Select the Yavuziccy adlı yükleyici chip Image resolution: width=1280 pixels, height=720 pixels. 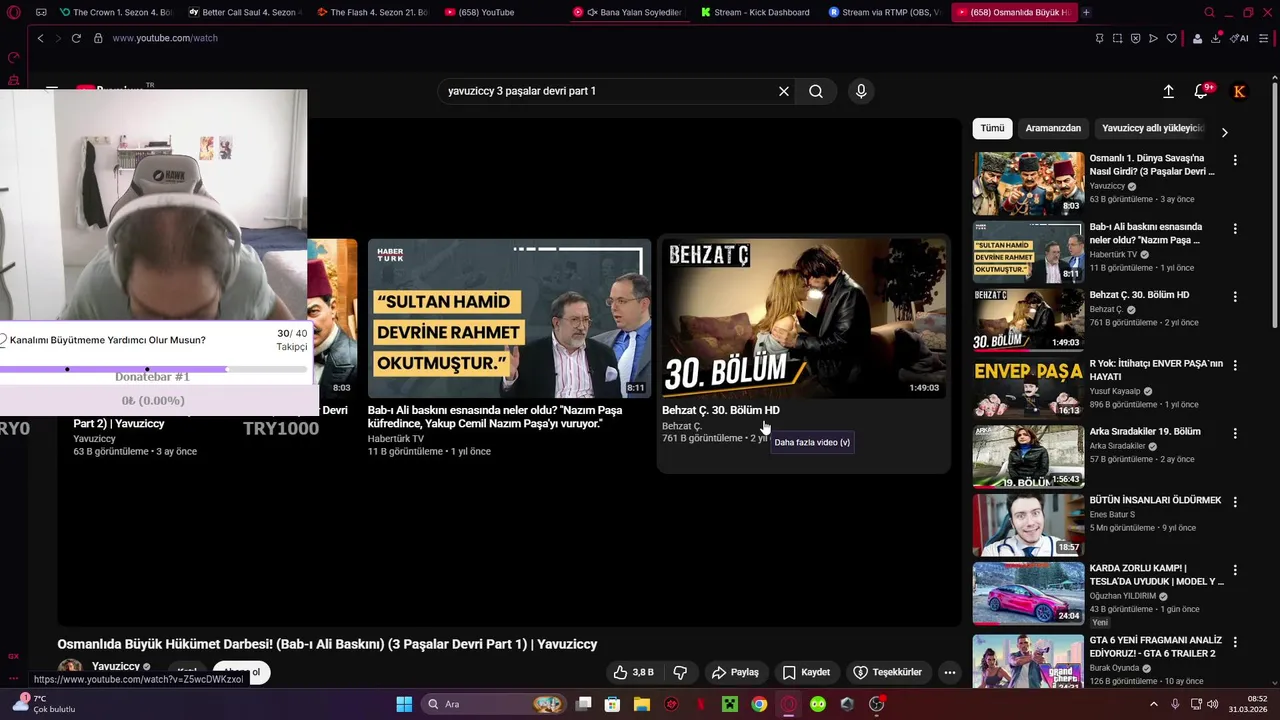click(x=1153, y=128)
